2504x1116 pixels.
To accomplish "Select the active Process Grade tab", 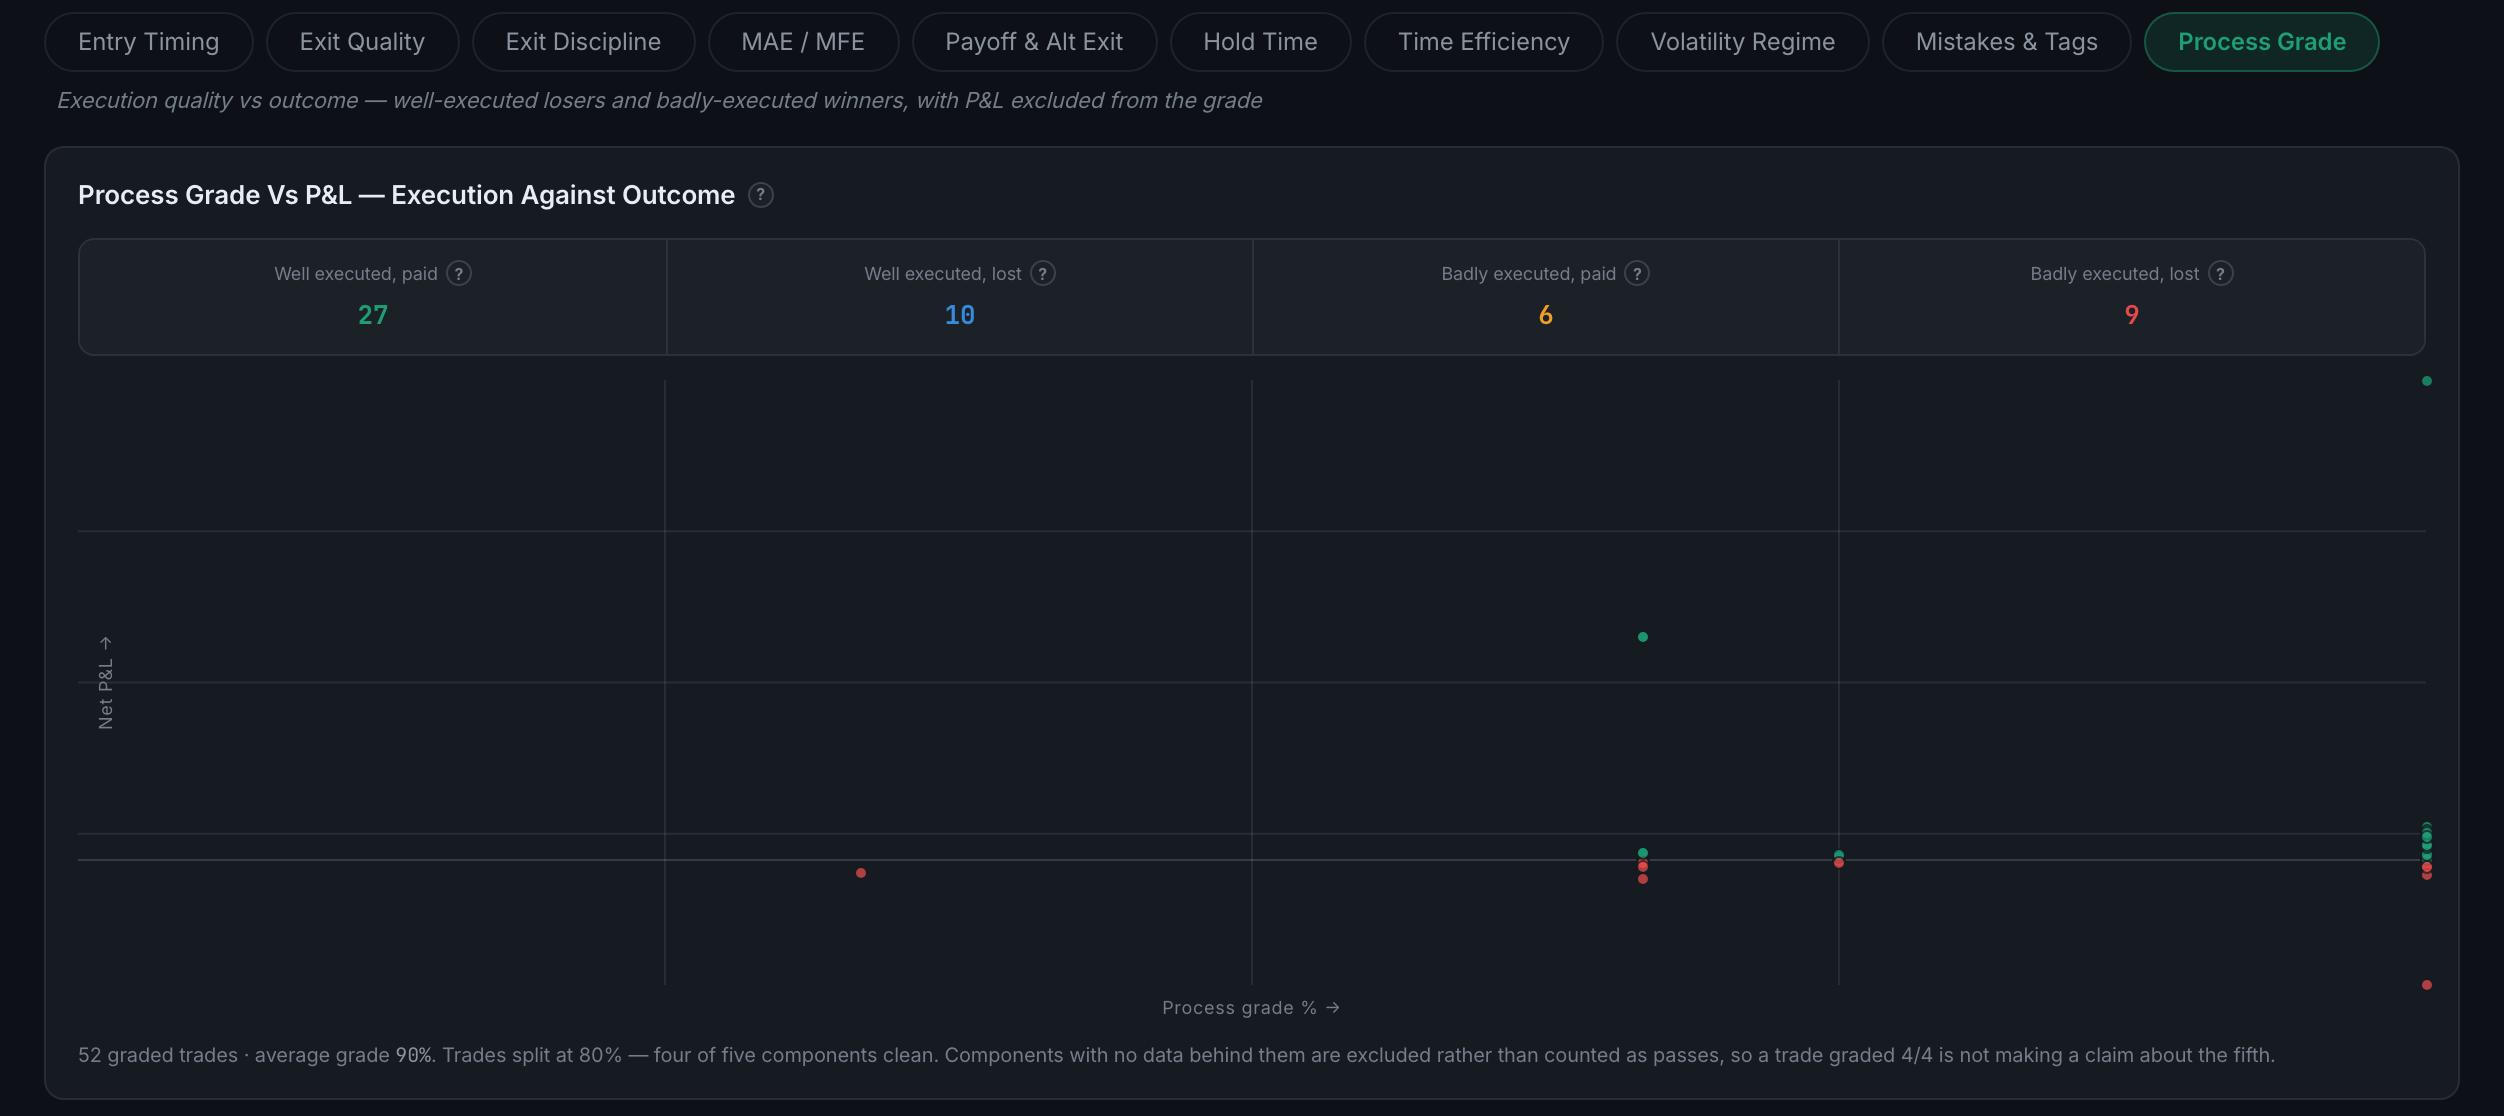I will coord(2262,42).
